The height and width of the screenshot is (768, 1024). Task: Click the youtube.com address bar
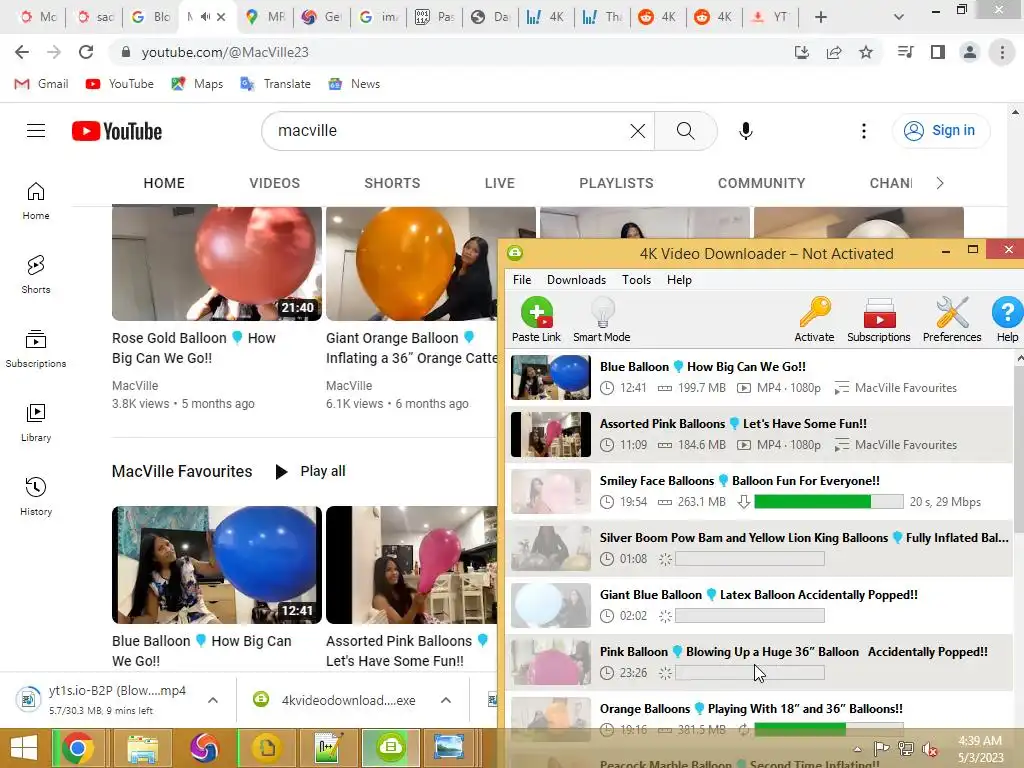(451, 52)
